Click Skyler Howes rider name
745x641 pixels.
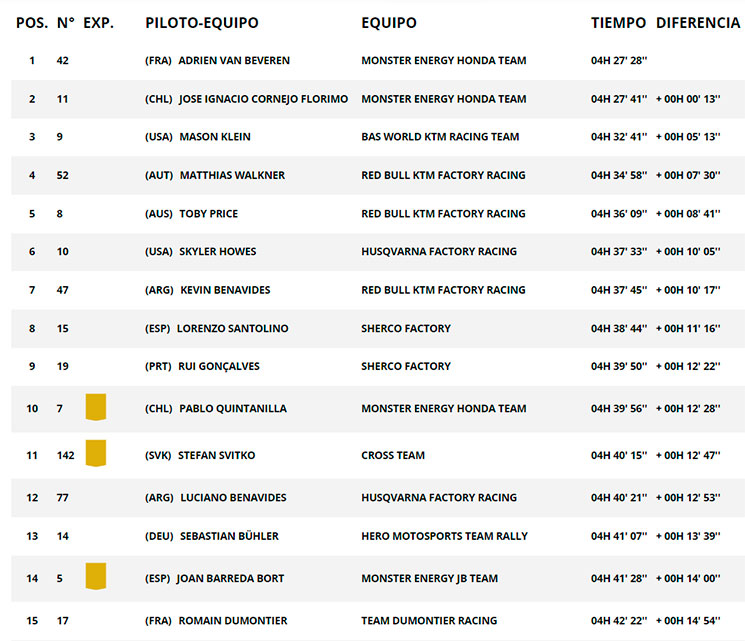tap(218, 251)
